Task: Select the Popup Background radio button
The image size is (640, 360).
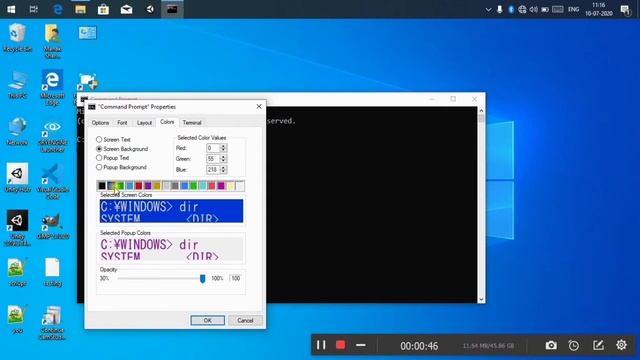Action: click(99, 167)
